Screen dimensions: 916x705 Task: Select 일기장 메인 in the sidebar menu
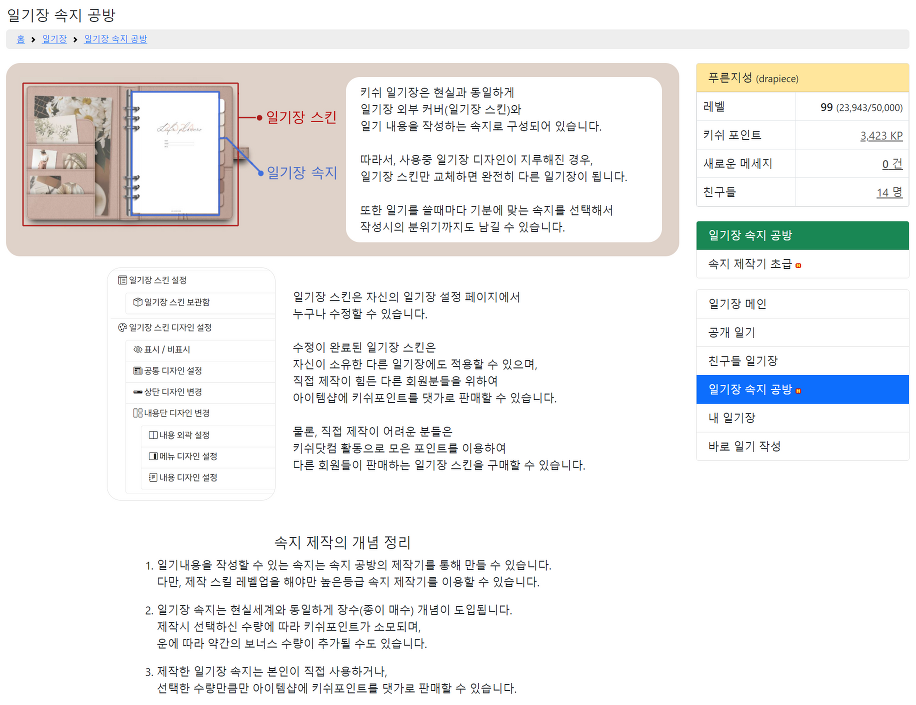pos(737,304)
